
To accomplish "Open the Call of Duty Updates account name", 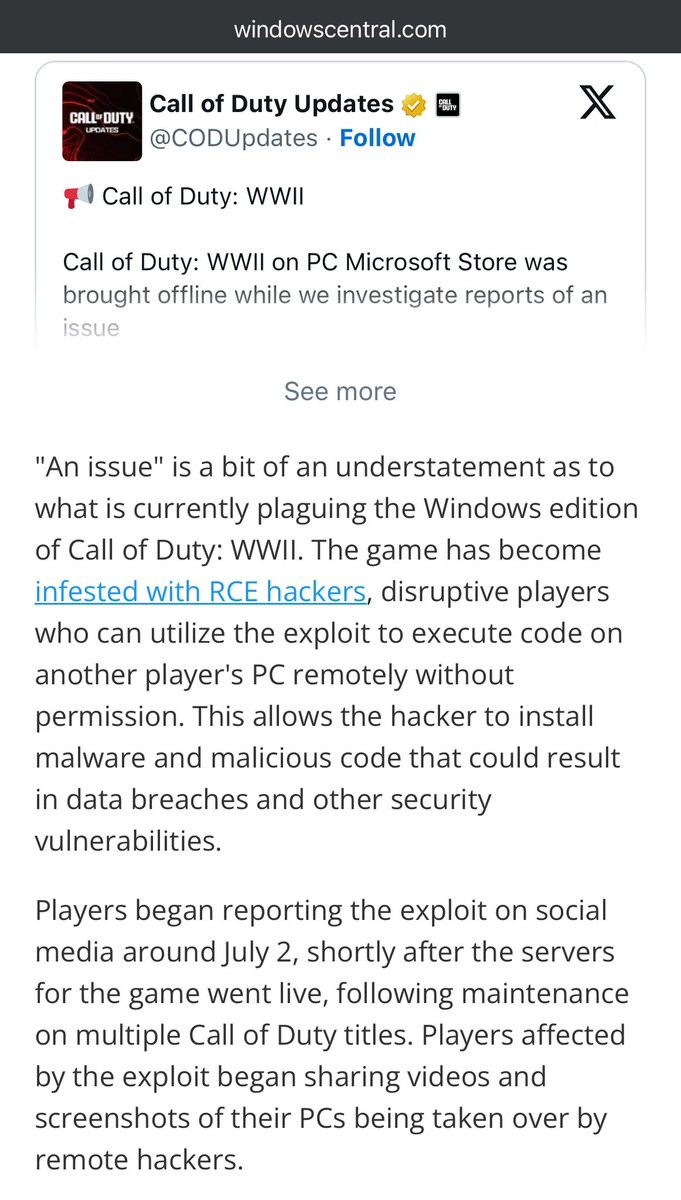I will [272, 104].
